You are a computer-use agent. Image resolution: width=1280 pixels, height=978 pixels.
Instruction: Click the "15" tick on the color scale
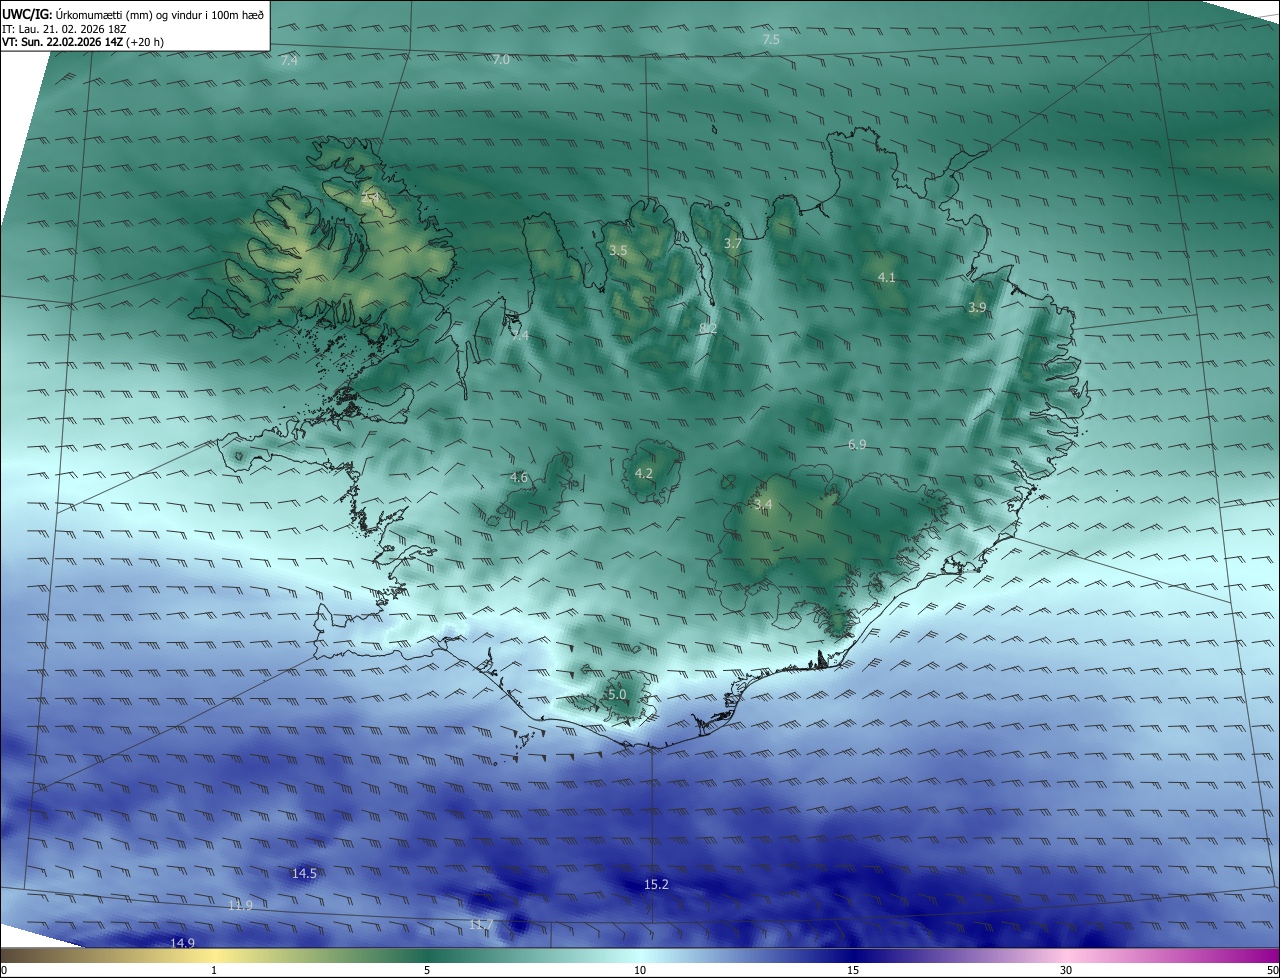(x=853, y=970)
